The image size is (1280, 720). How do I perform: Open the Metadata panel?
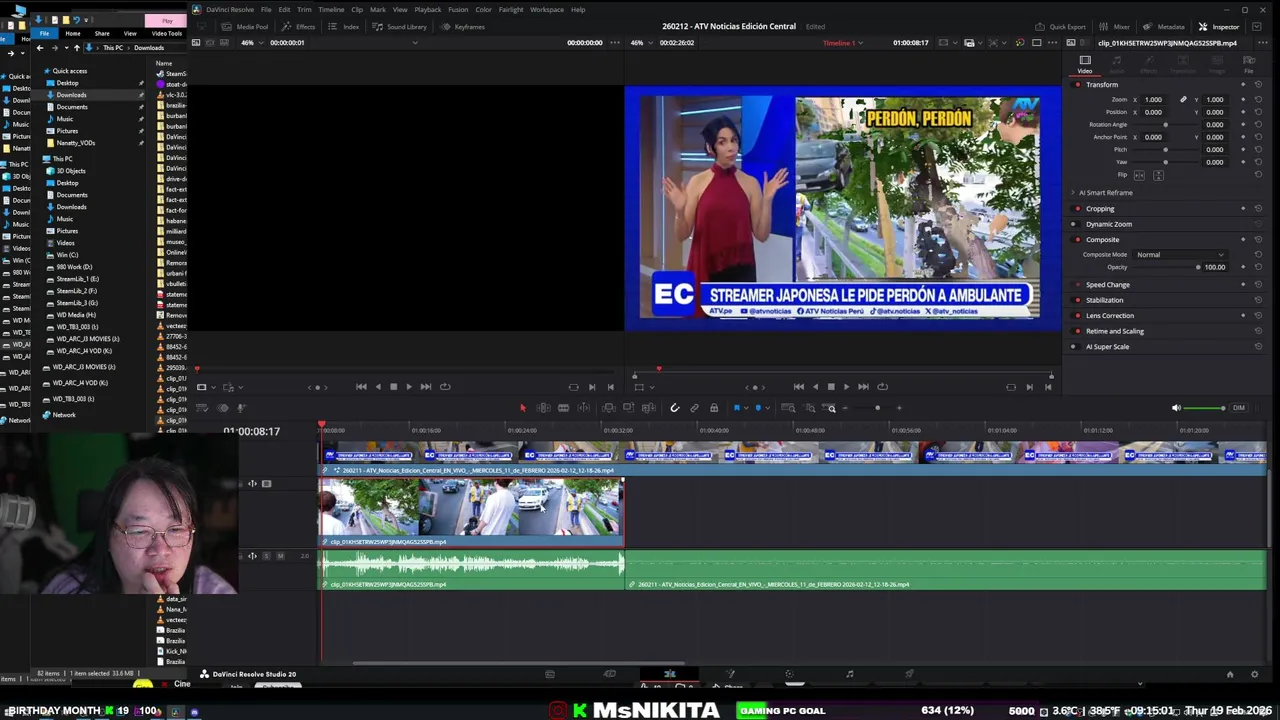pyautogui.click(x=1164, y=27)
